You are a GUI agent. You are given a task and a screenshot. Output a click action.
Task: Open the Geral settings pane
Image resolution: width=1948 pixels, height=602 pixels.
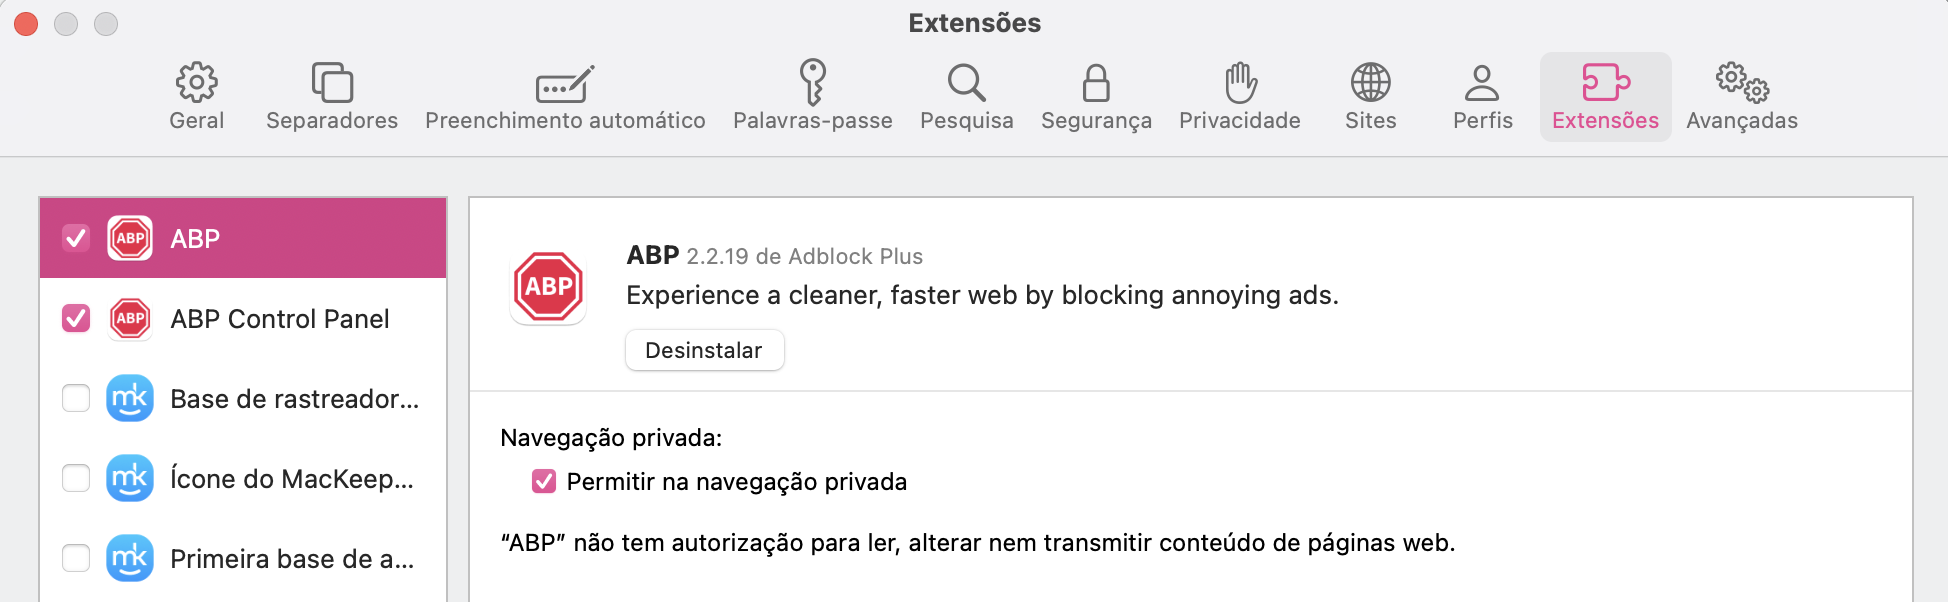coord(196,95)
